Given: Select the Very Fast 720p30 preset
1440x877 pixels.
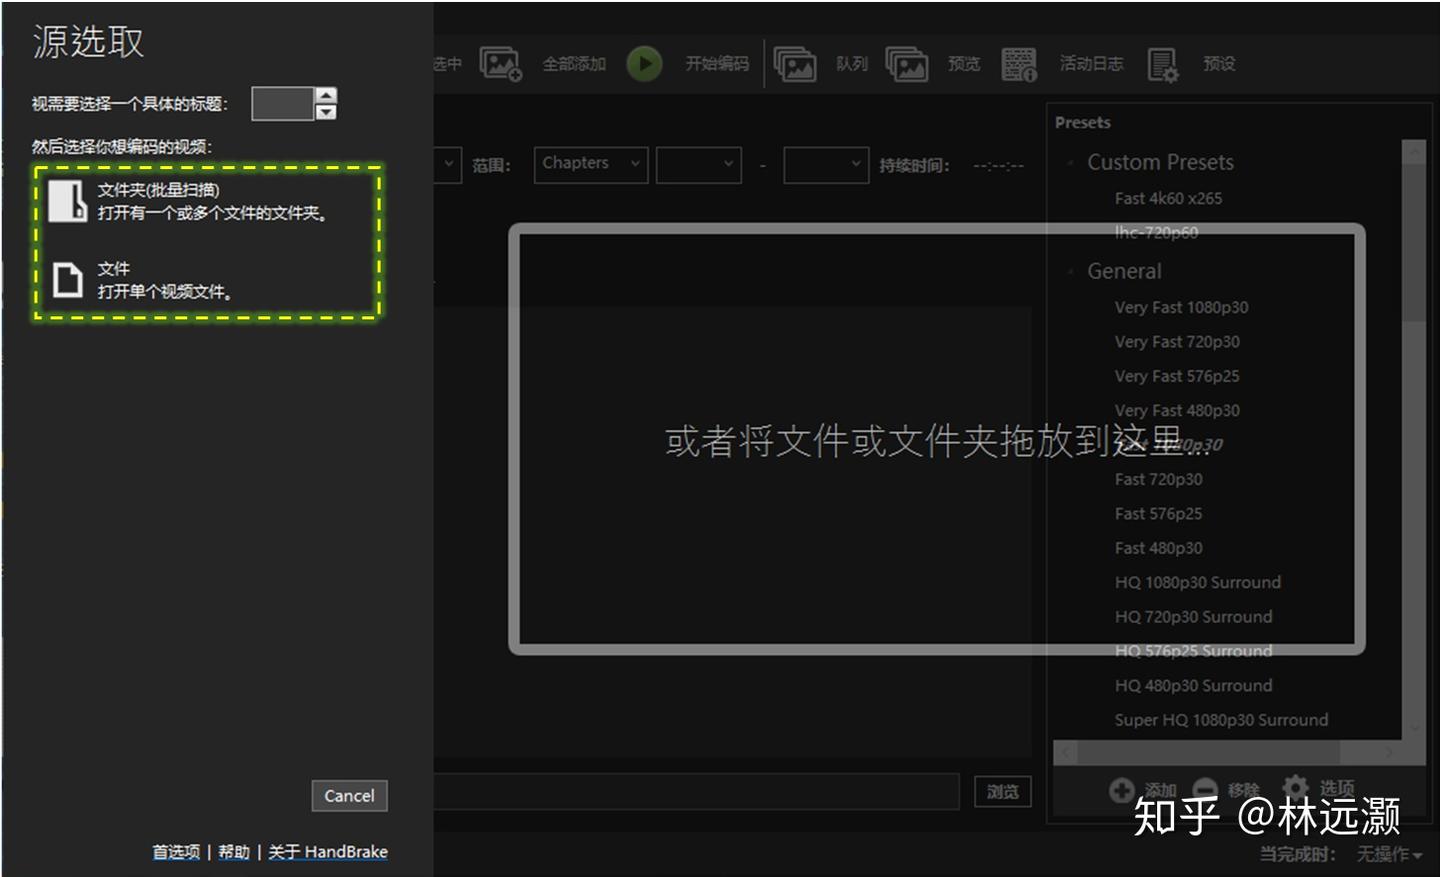Looking at the screenshot, I should tap(1177, 341).
